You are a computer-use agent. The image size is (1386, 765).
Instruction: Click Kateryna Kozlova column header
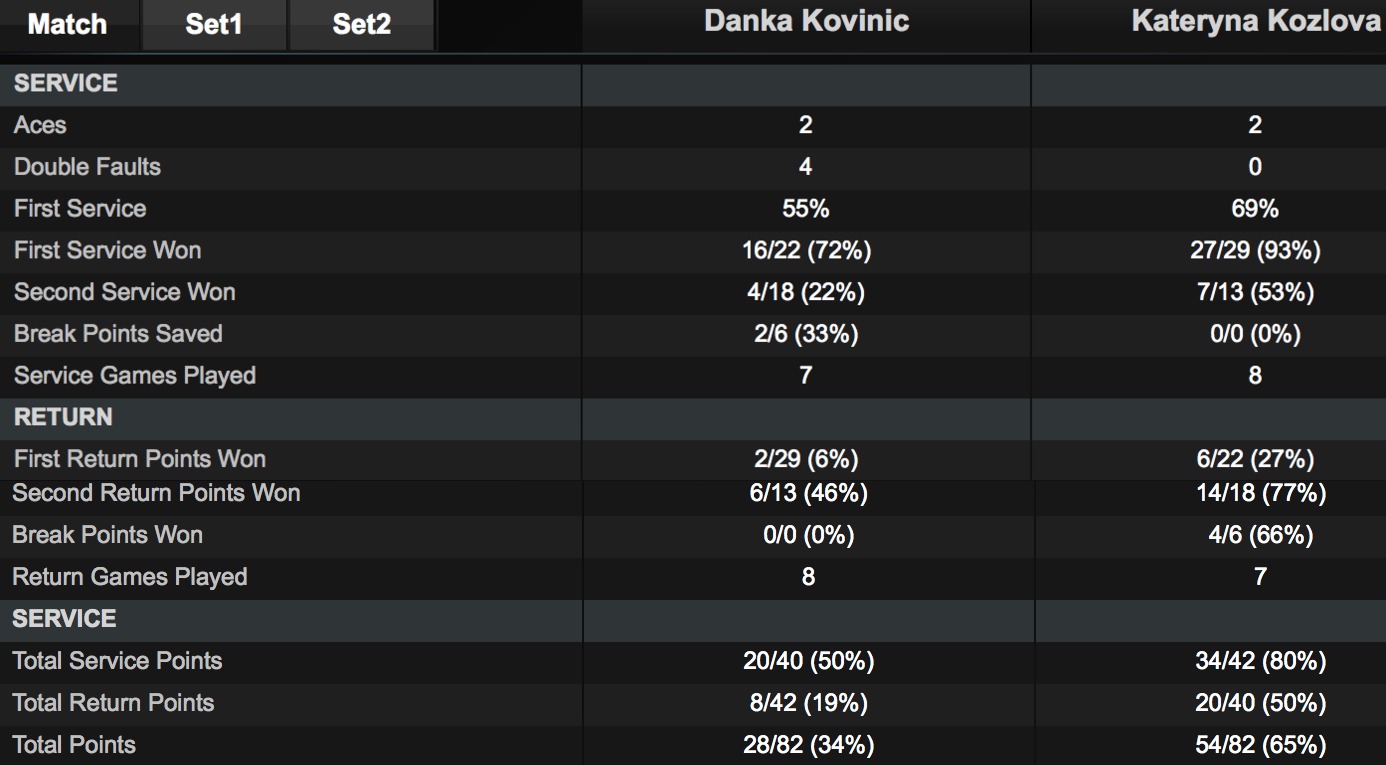1255,22
